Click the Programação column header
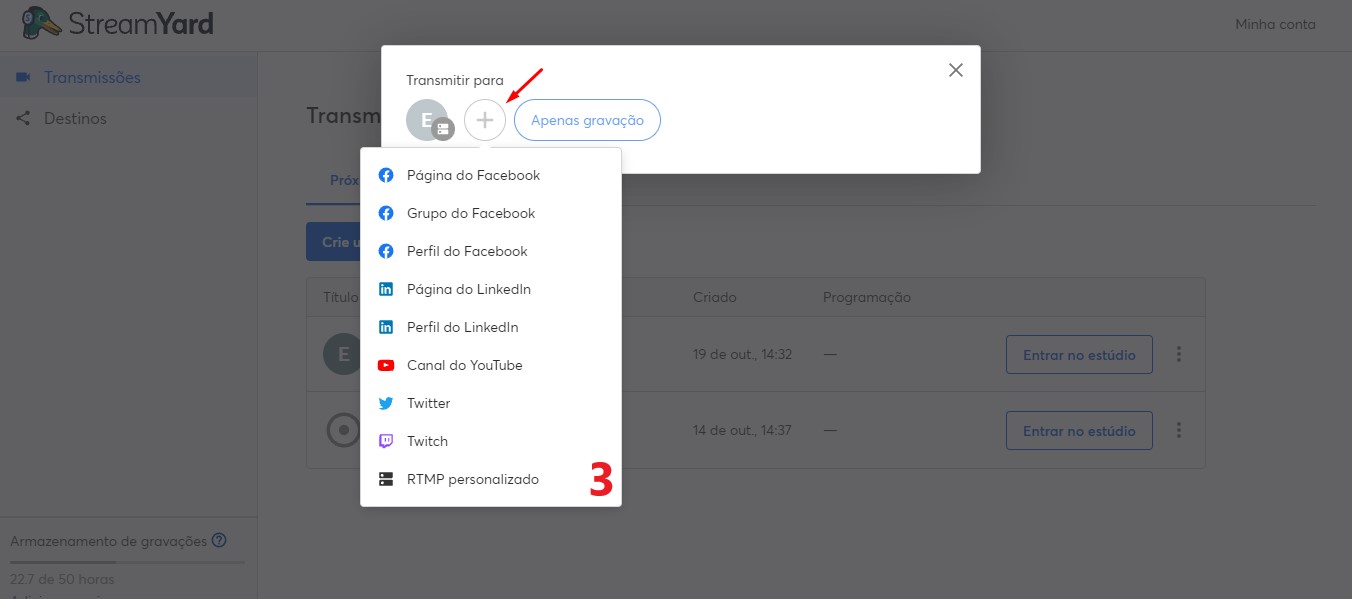The image size is (1352, 599). pos(867,298)
